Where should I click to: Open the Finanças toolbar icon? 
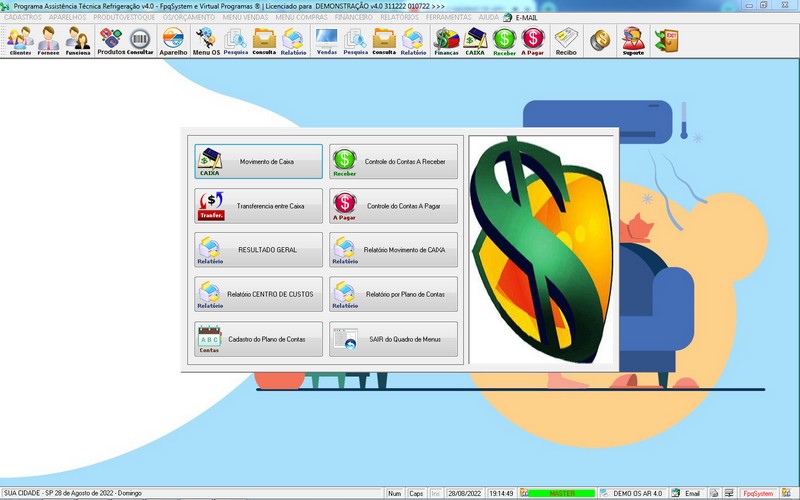point(446,41)
